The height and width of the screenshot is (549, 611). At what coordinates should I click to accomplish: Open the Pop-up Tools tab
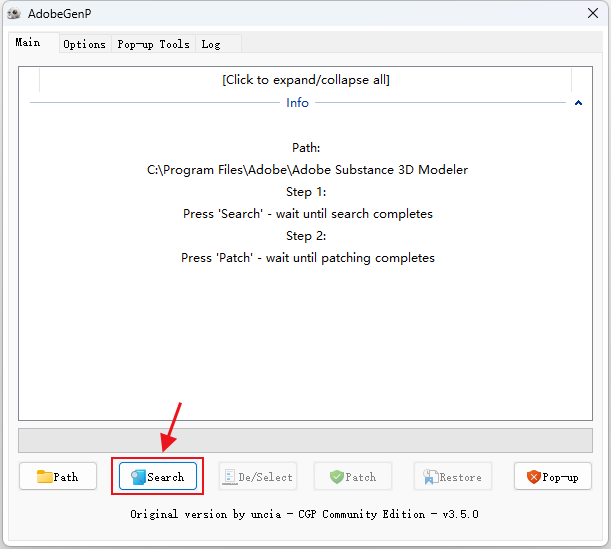(x=154, y=44)
